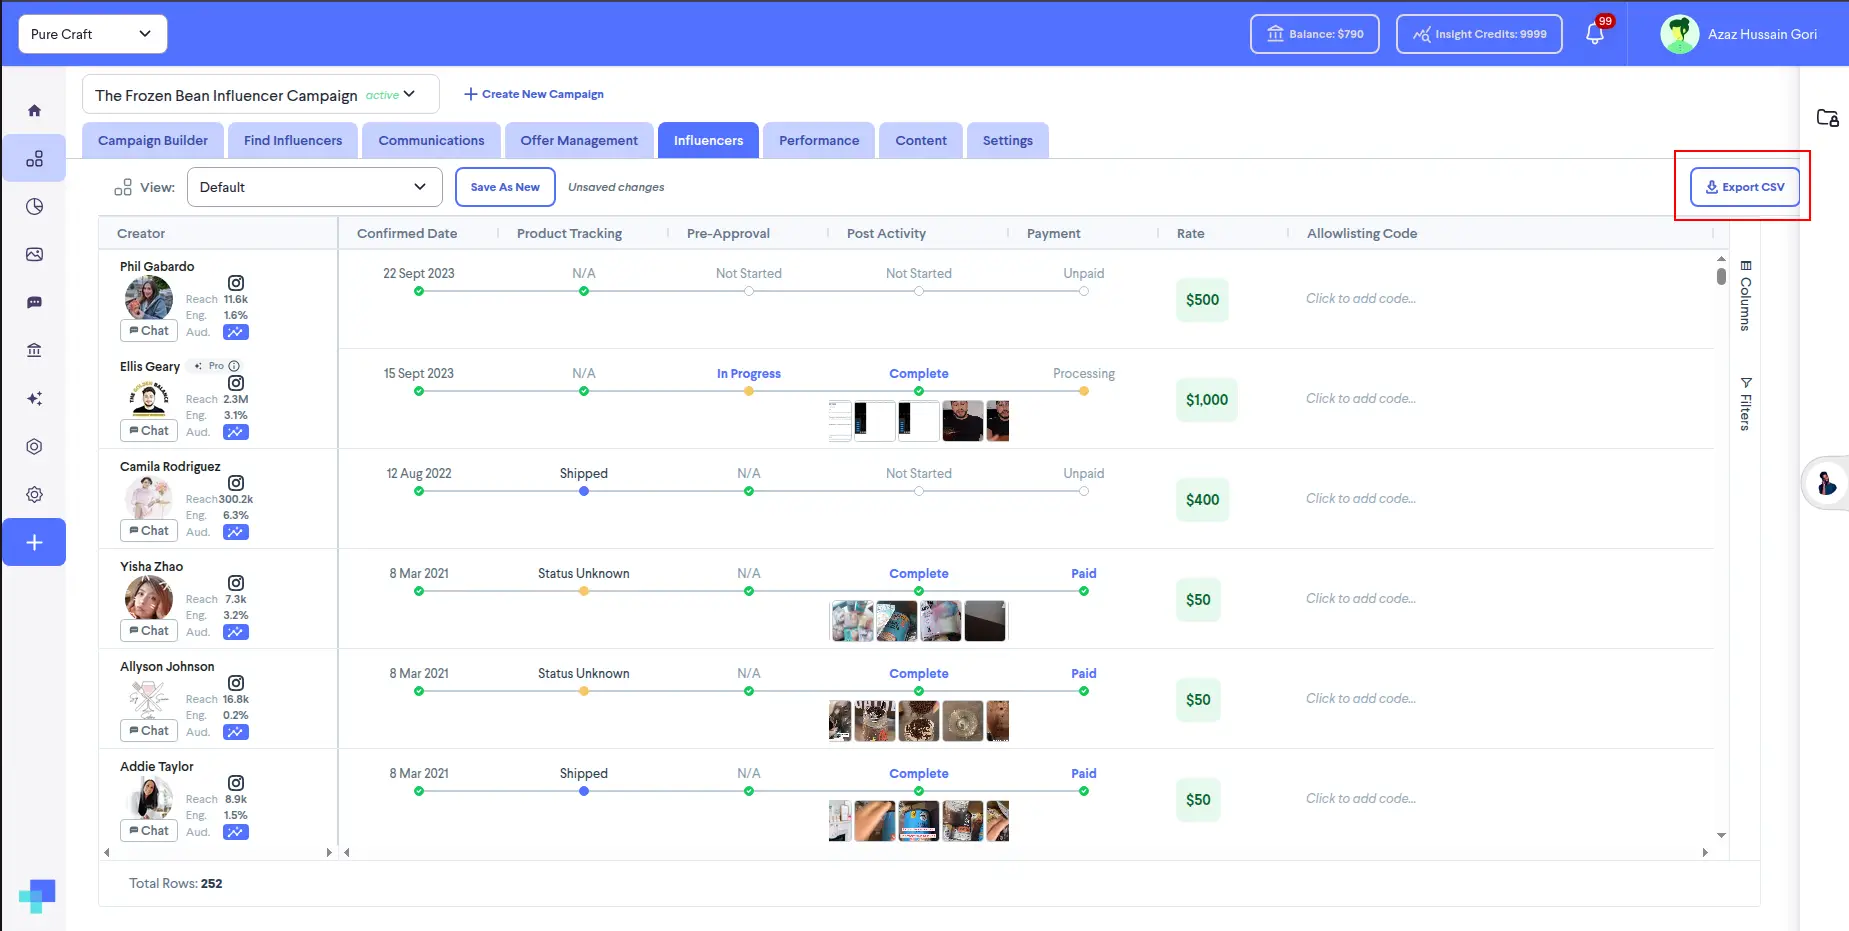The height and width of the screenshot is (931, 1849).
Task: Open the chat messages sidebar icon
Action: point(34,303)
